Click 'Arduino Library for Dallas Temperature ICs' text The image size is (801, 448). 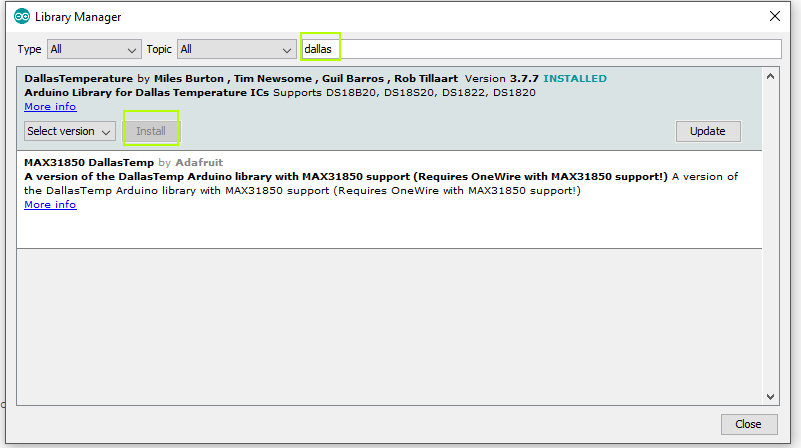147,92
